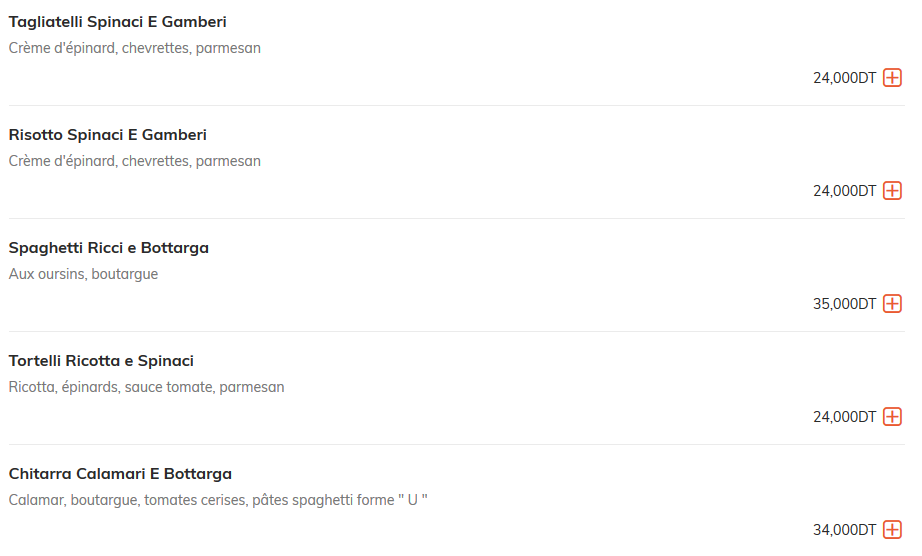Add Tagliatelli Spinaci E Gamberi with plus icon

892,78
